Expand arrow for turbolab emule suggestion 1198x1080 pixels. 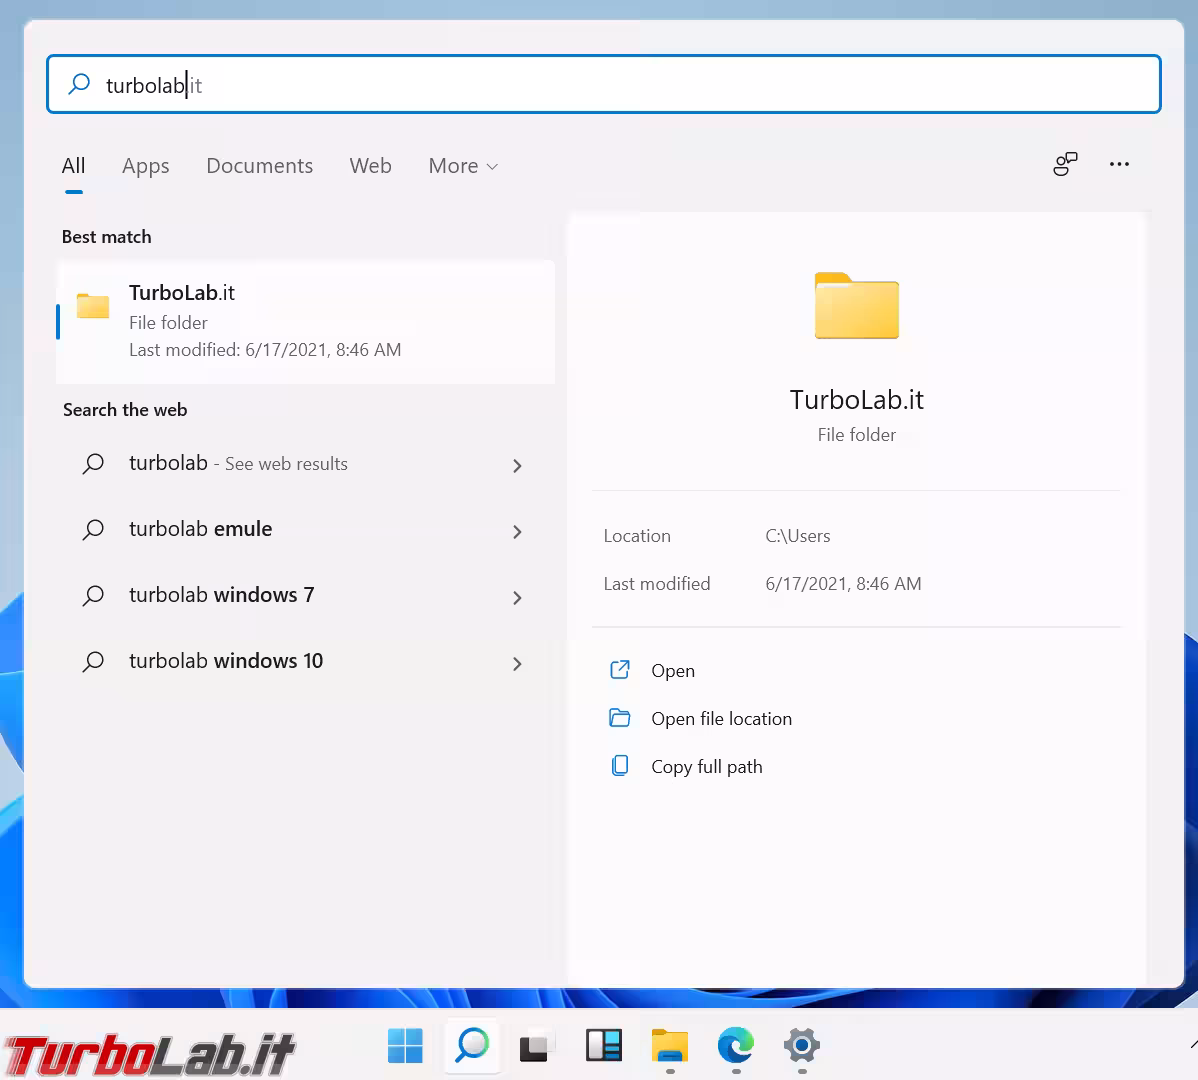(517, 532)
